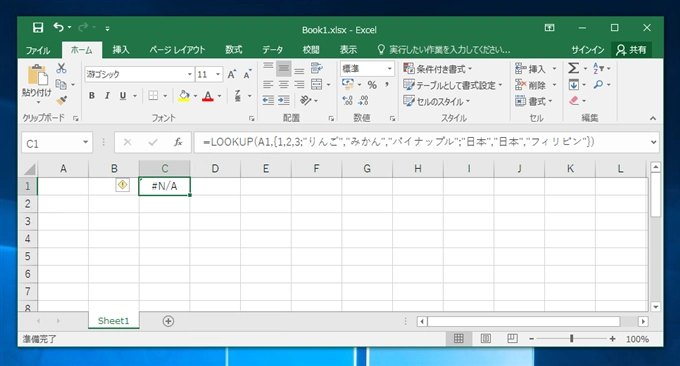Collapse the ribbon chevron

[653, 118]
